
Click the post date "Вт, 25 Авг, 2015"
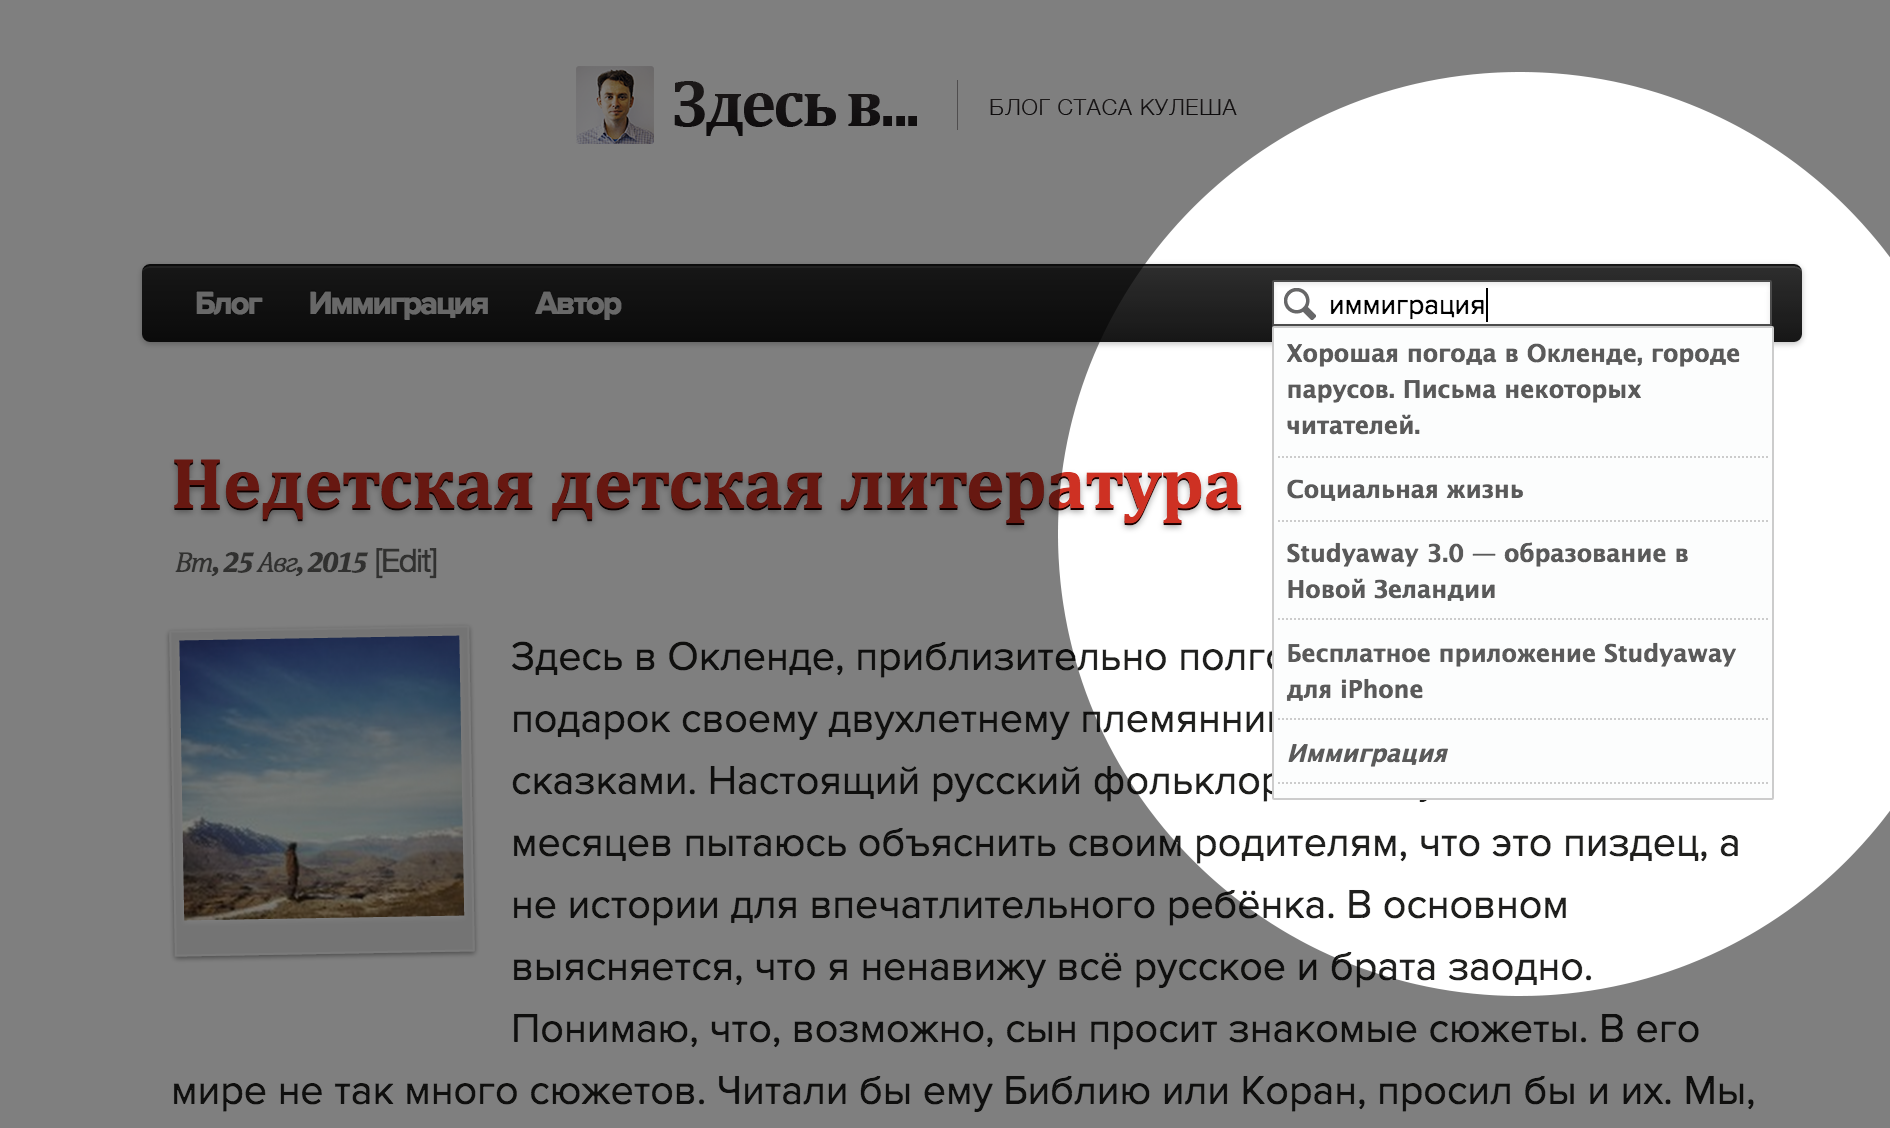click(x=271, y=563)
